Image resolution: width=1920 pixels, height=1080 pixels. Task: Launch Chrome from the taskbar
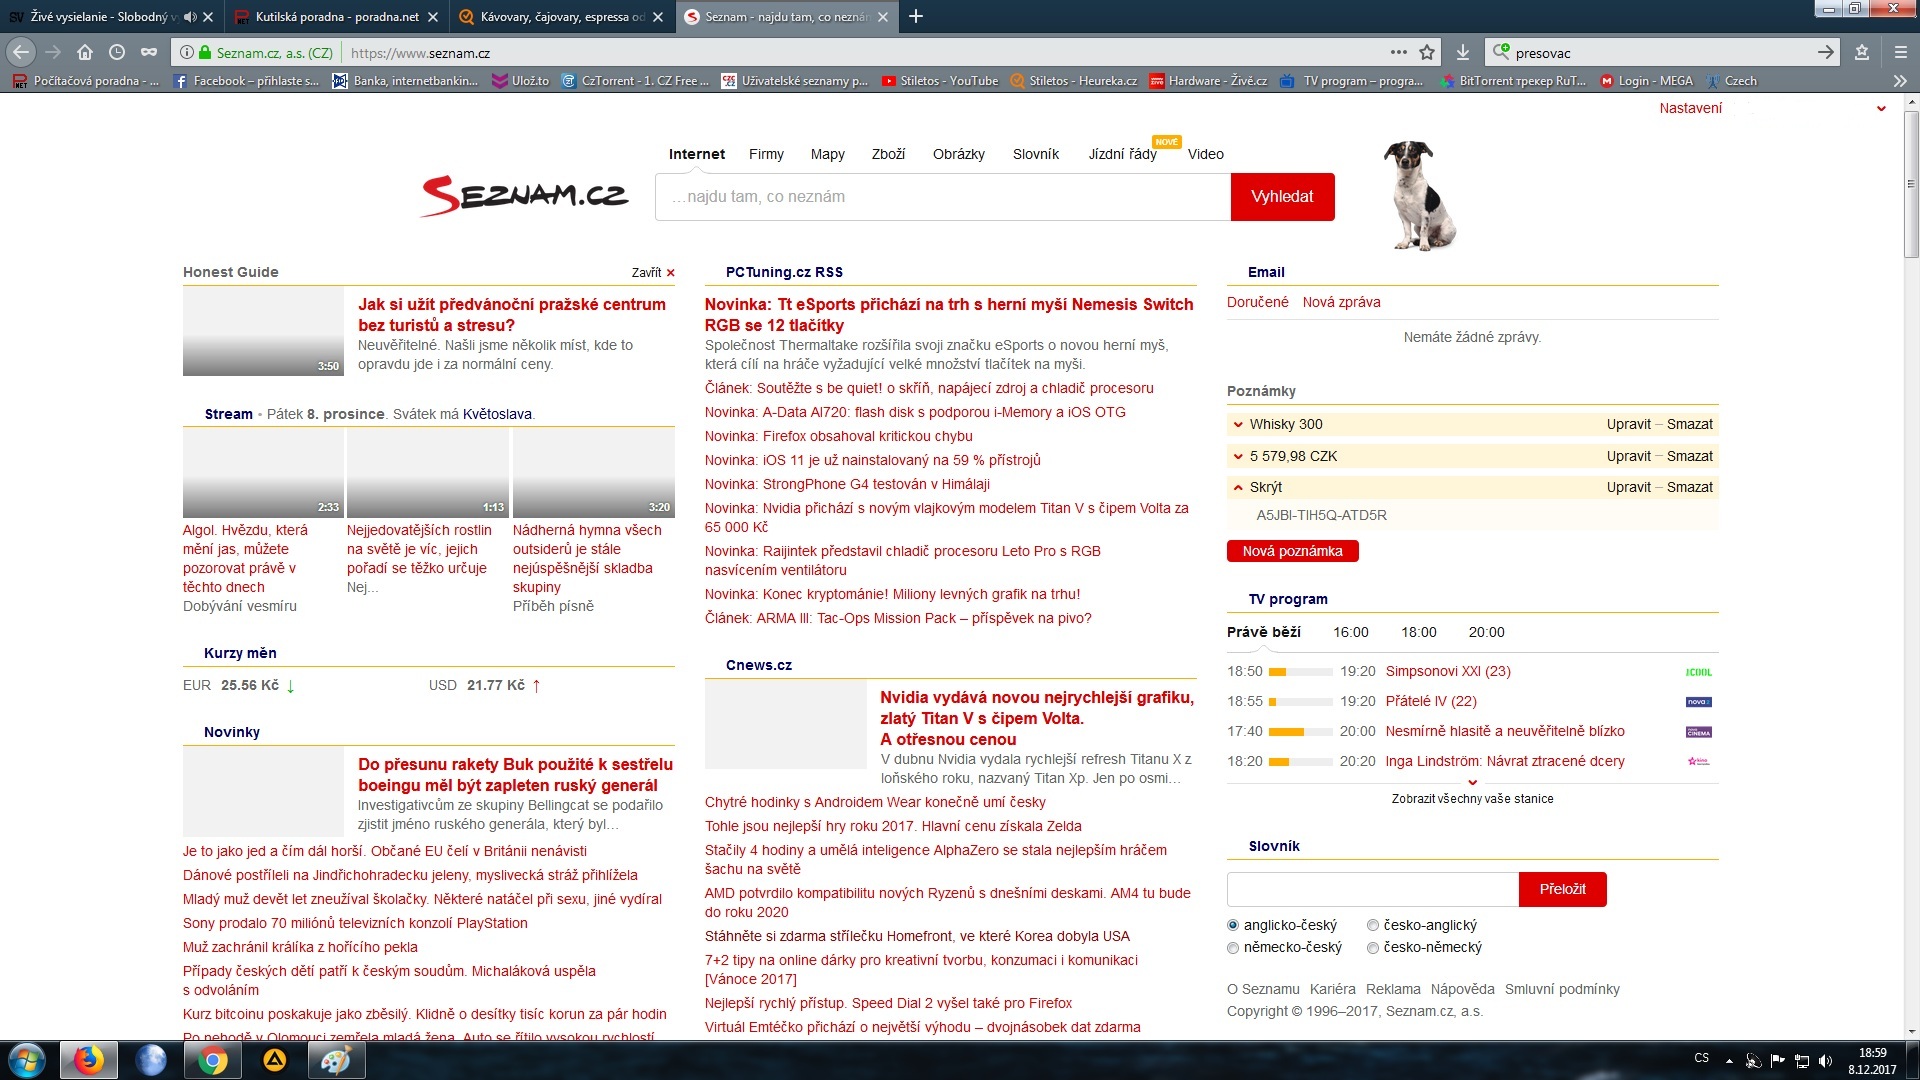[212, 1060]
